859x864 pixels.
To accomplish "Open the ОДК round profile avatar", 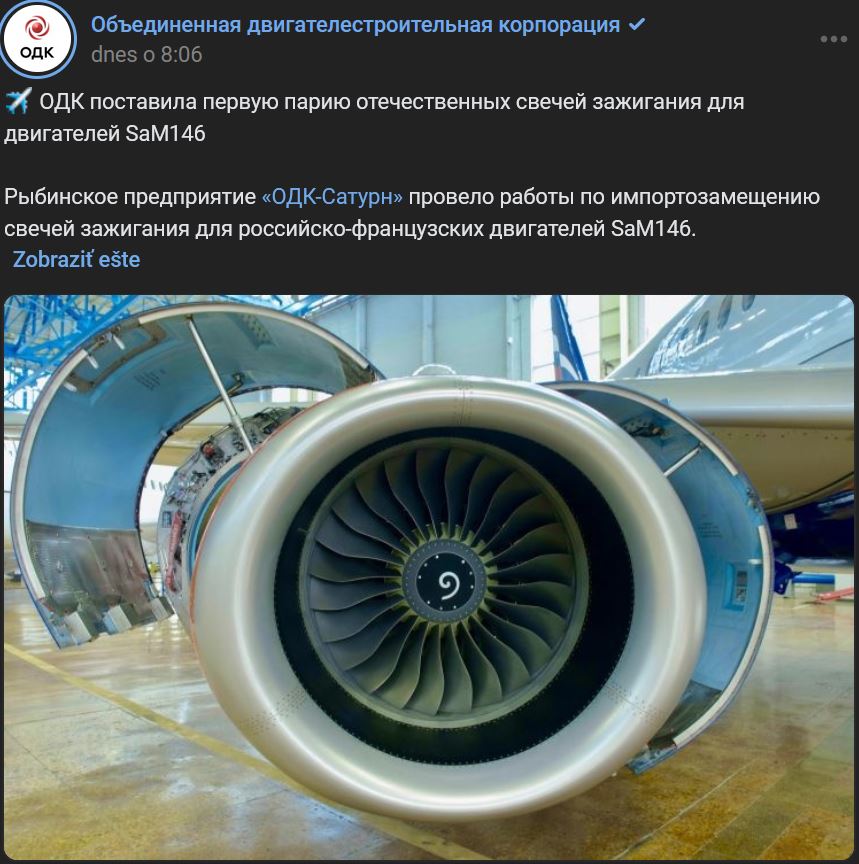I will tap(37, 39).
